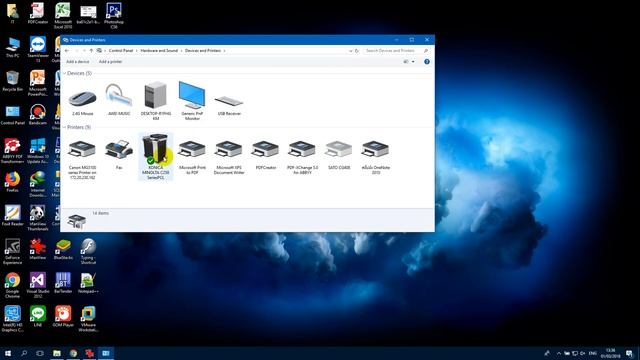The width and height of the screenshot is (640, 360).
Task: Go up one level to Hardware and Sound
Action: 91,51
